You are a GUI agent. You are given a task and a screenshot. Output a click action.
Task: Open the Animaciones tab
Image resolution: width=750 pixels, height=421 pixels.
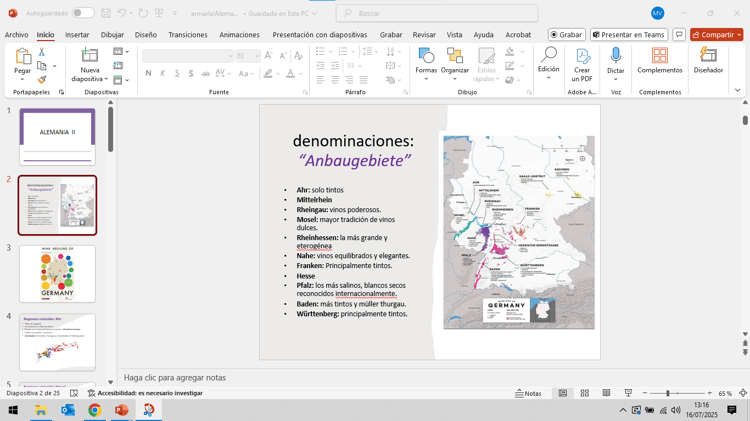[239, 34]
